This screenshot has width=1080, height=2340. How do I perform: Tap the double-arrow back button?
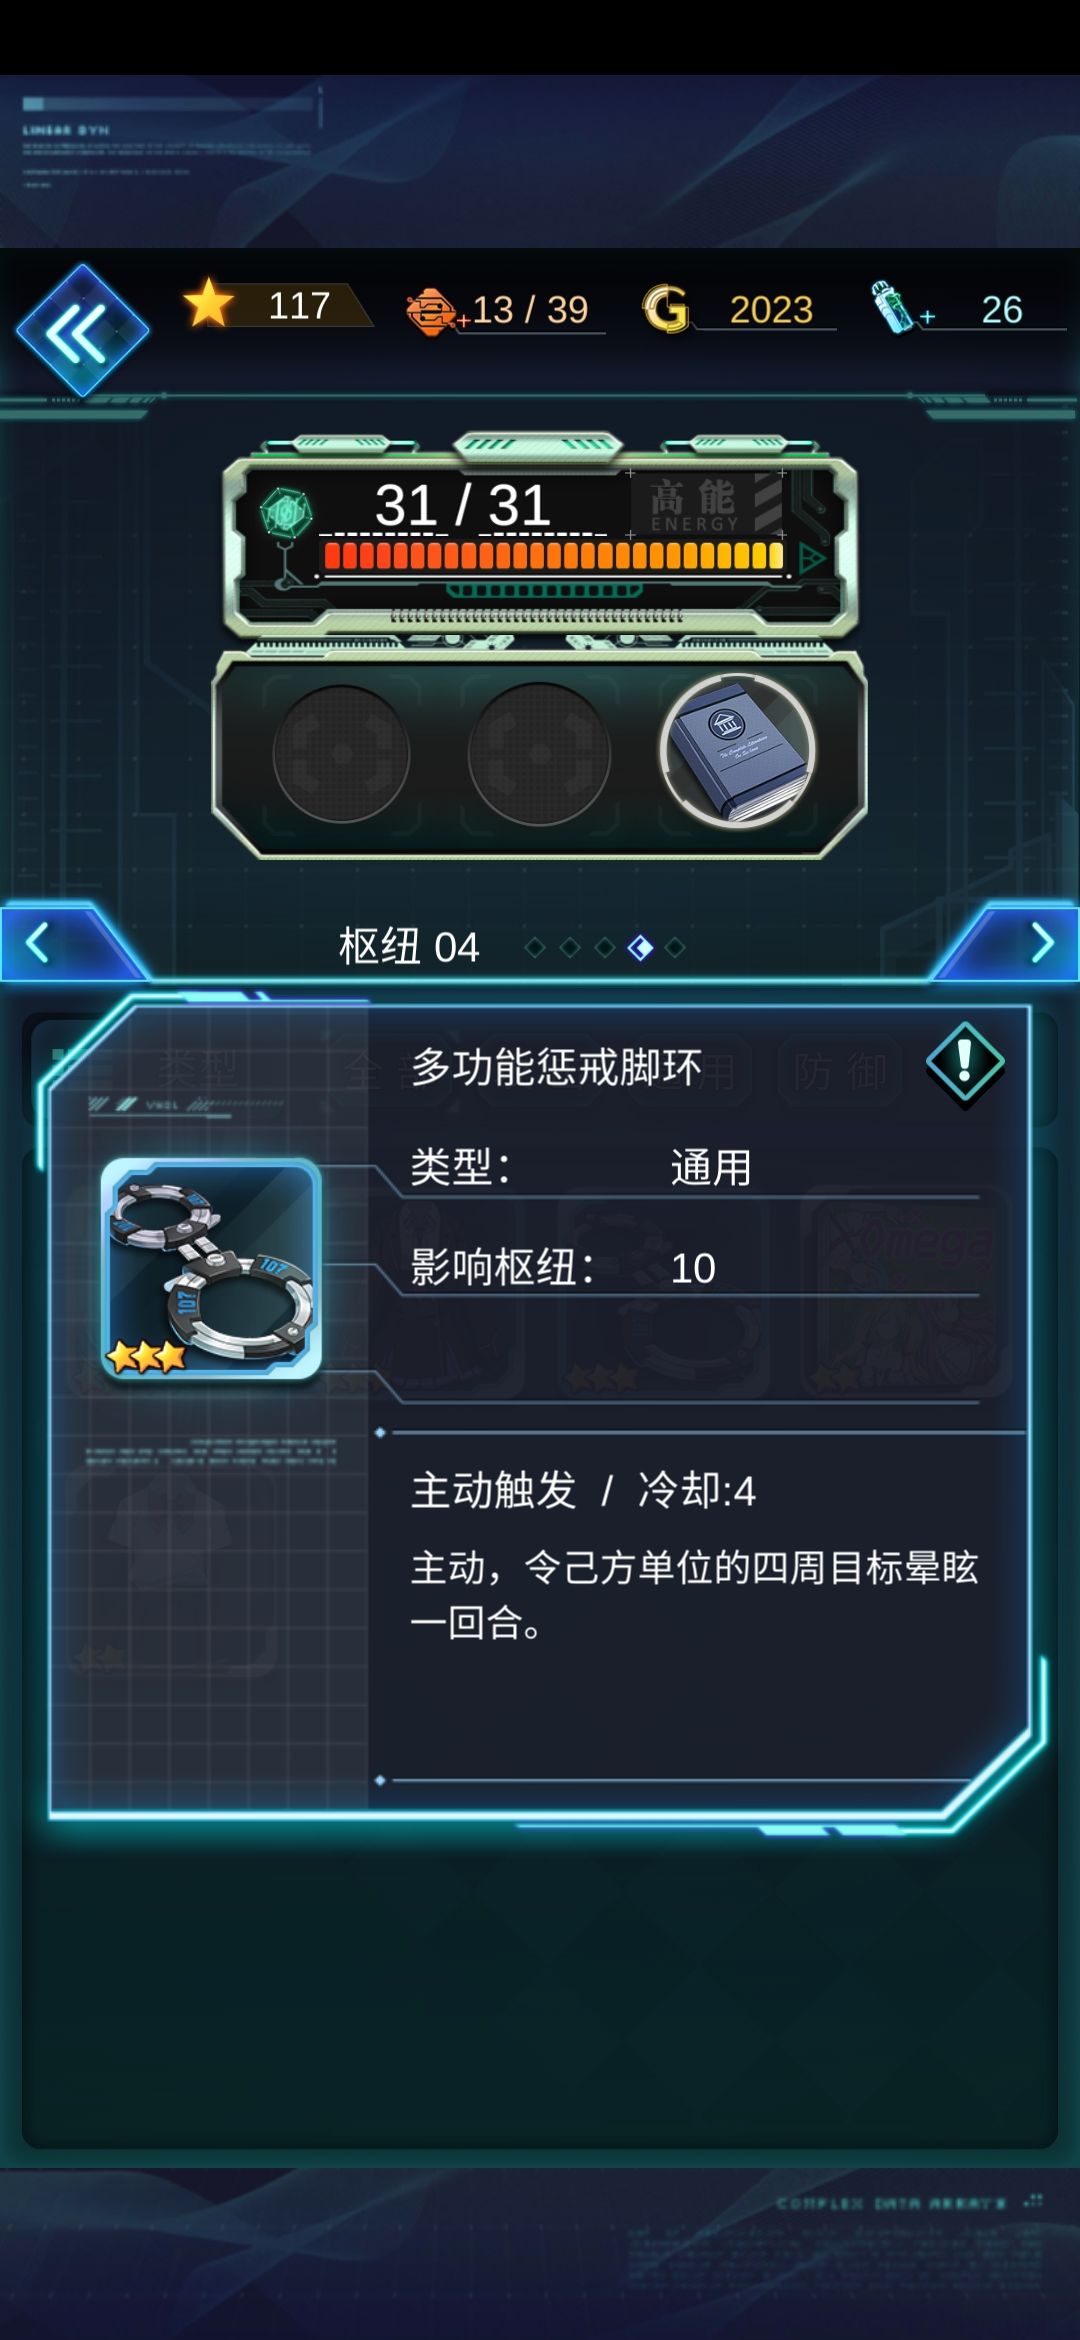click(82, 331)
